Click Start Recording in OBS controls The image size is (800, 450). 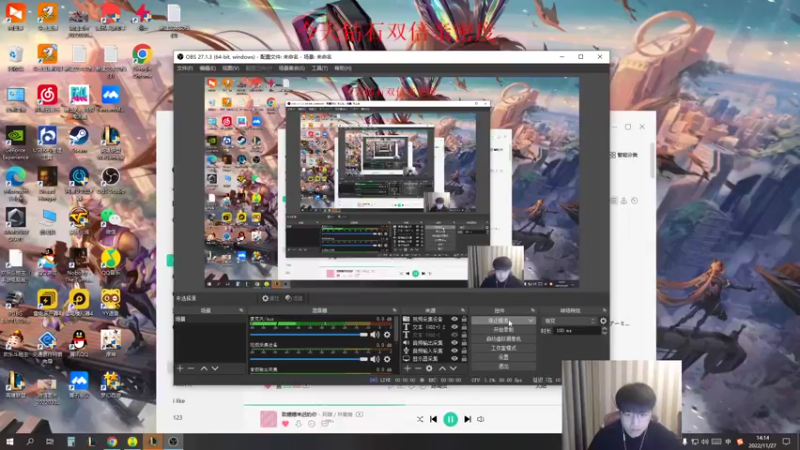tap(504, 330)
